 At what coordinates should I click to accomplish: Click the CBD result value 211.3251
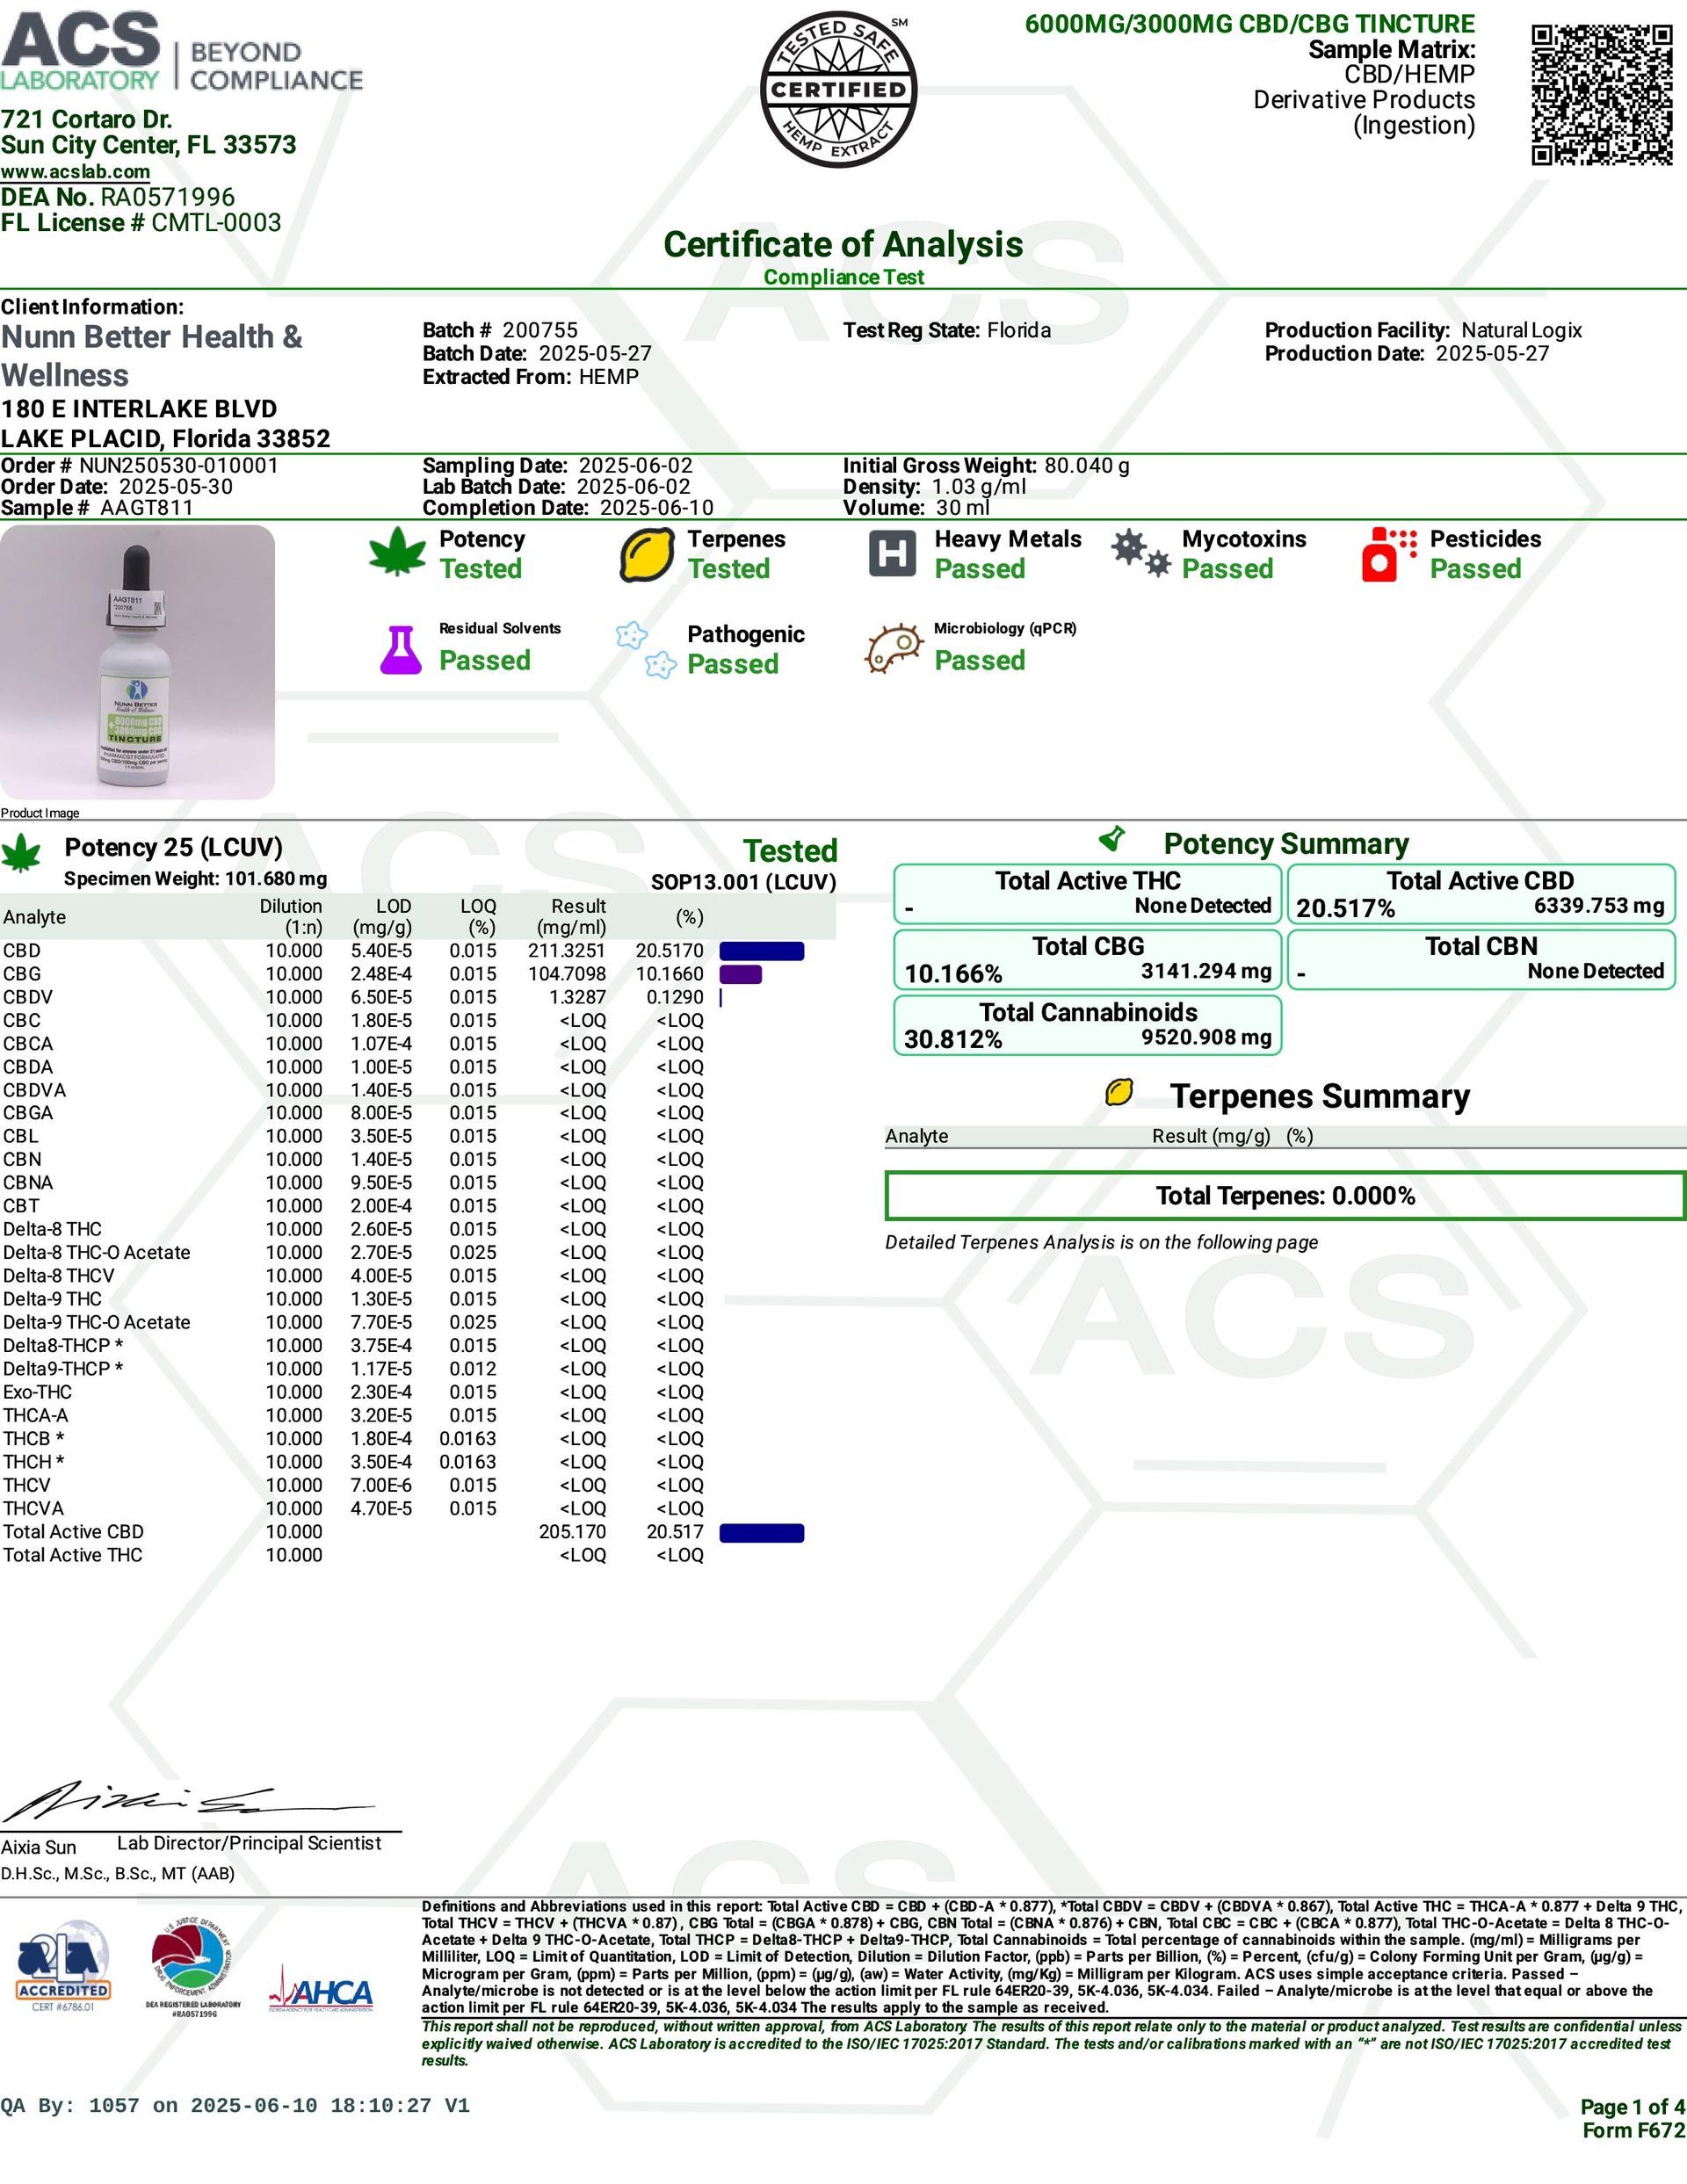566,951
